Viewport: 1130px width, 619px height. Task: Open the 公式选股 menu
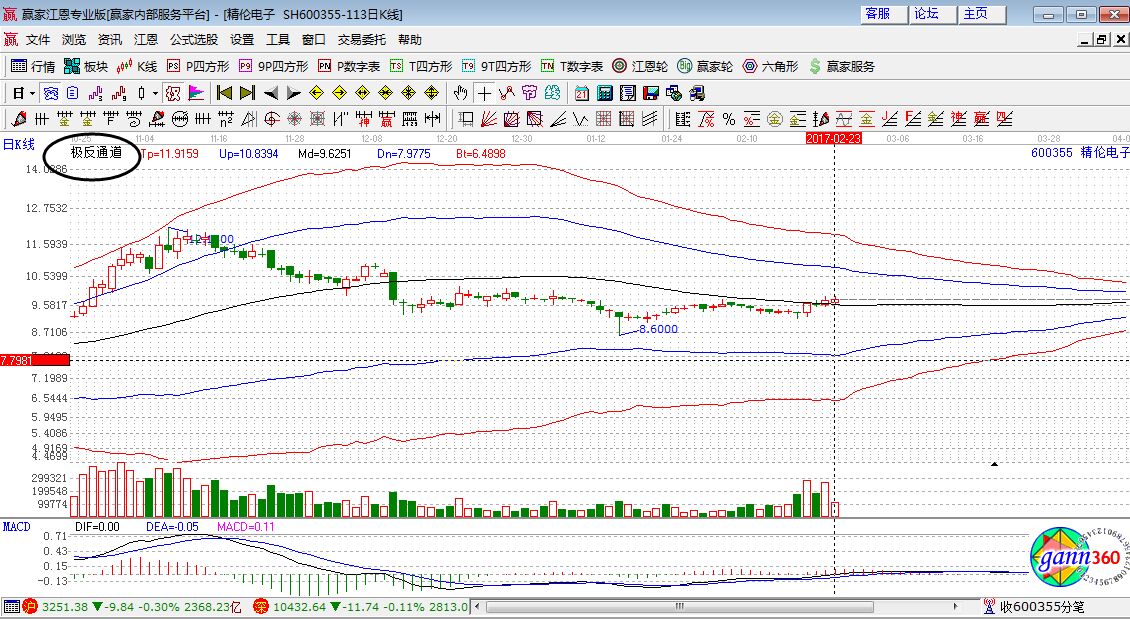click(x=193, y=40)
